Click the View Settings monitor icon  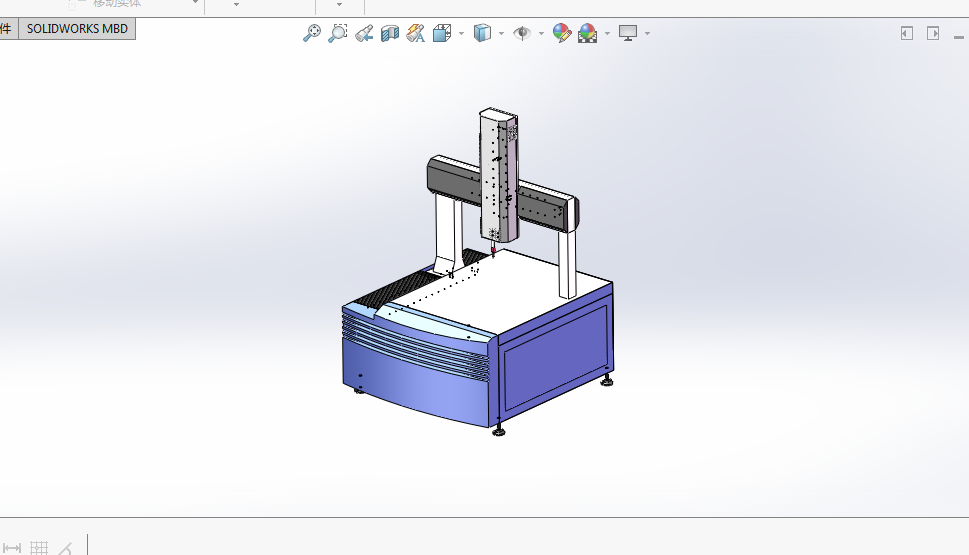click(628, 33)
